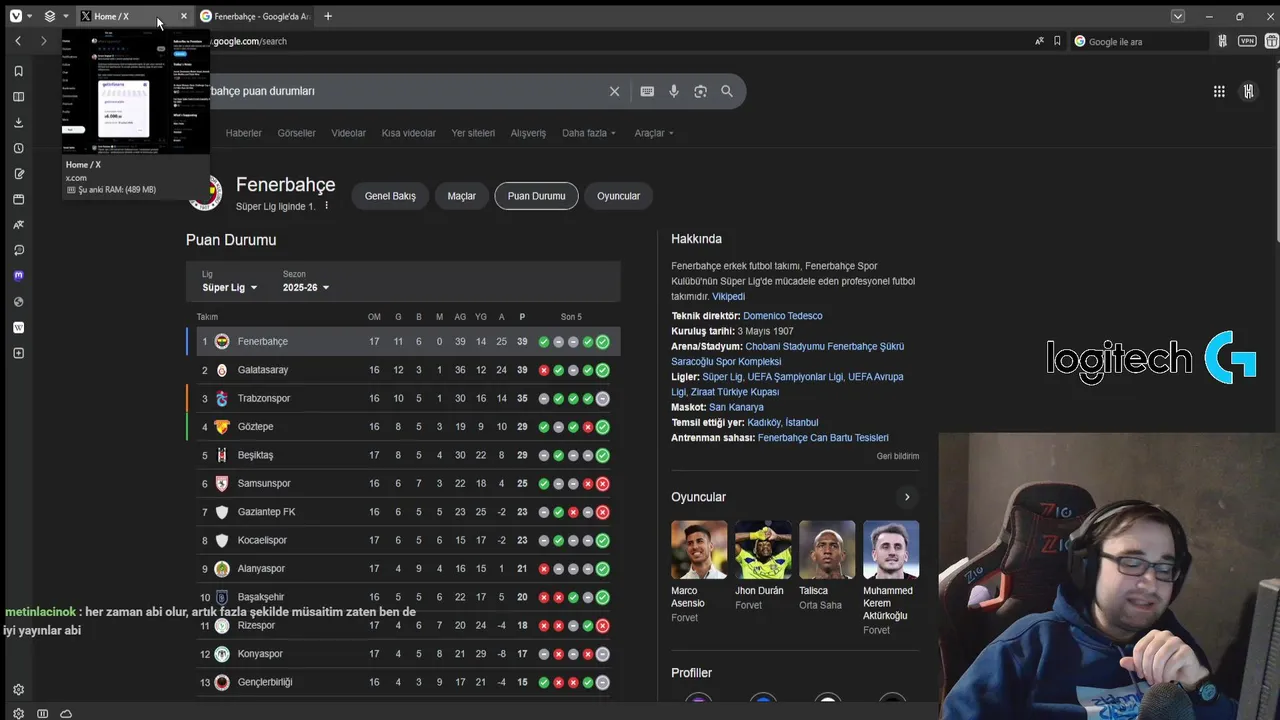Expand the 2025-26 season dropdown
Image resolution: width=1280 pixels, height=720 pixels.
click(x=306, y=287)
